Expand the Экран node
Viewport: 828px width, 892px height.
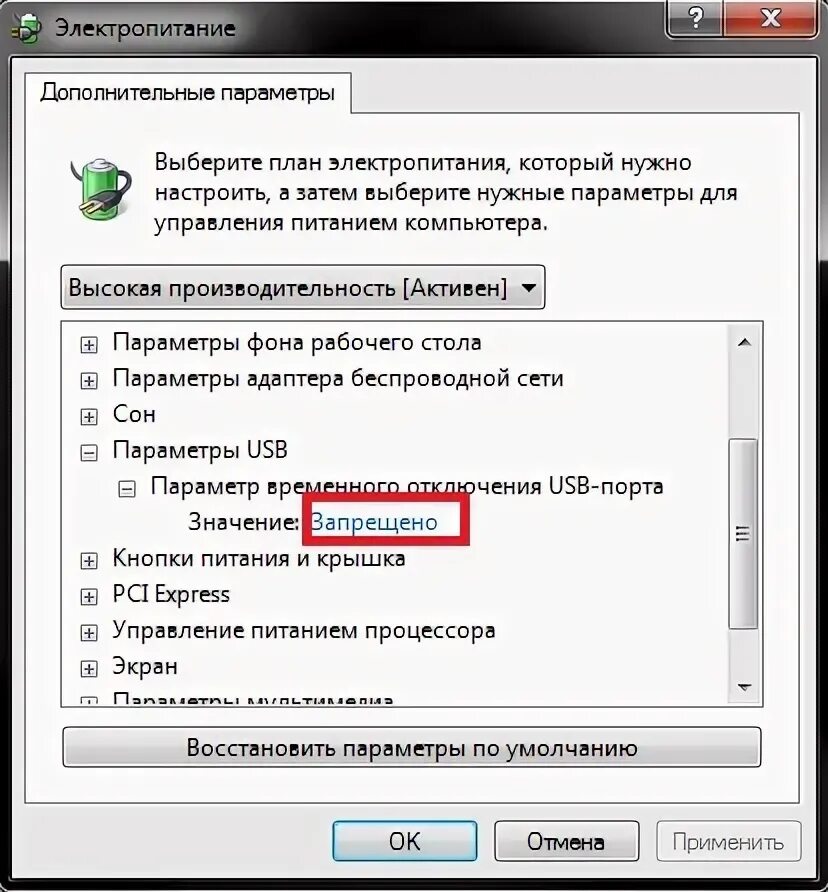88,668
